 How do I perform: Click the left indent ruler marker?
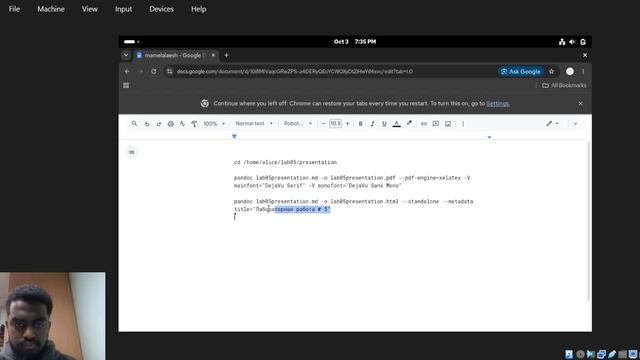234,136
